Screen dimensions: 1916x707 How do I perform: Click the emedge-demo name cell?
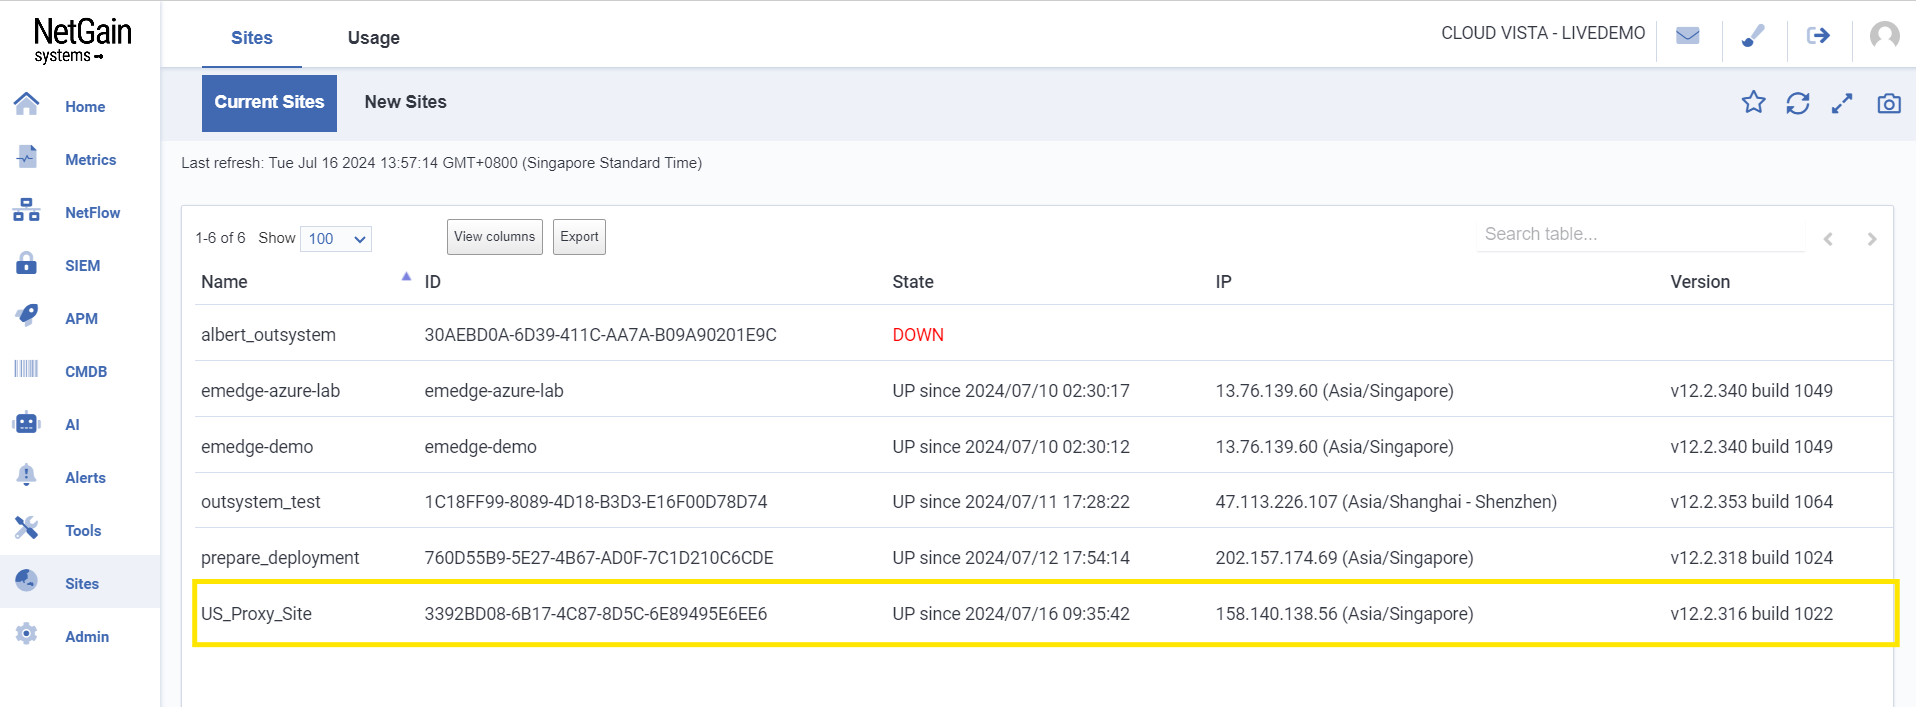(x=257, y=447)
